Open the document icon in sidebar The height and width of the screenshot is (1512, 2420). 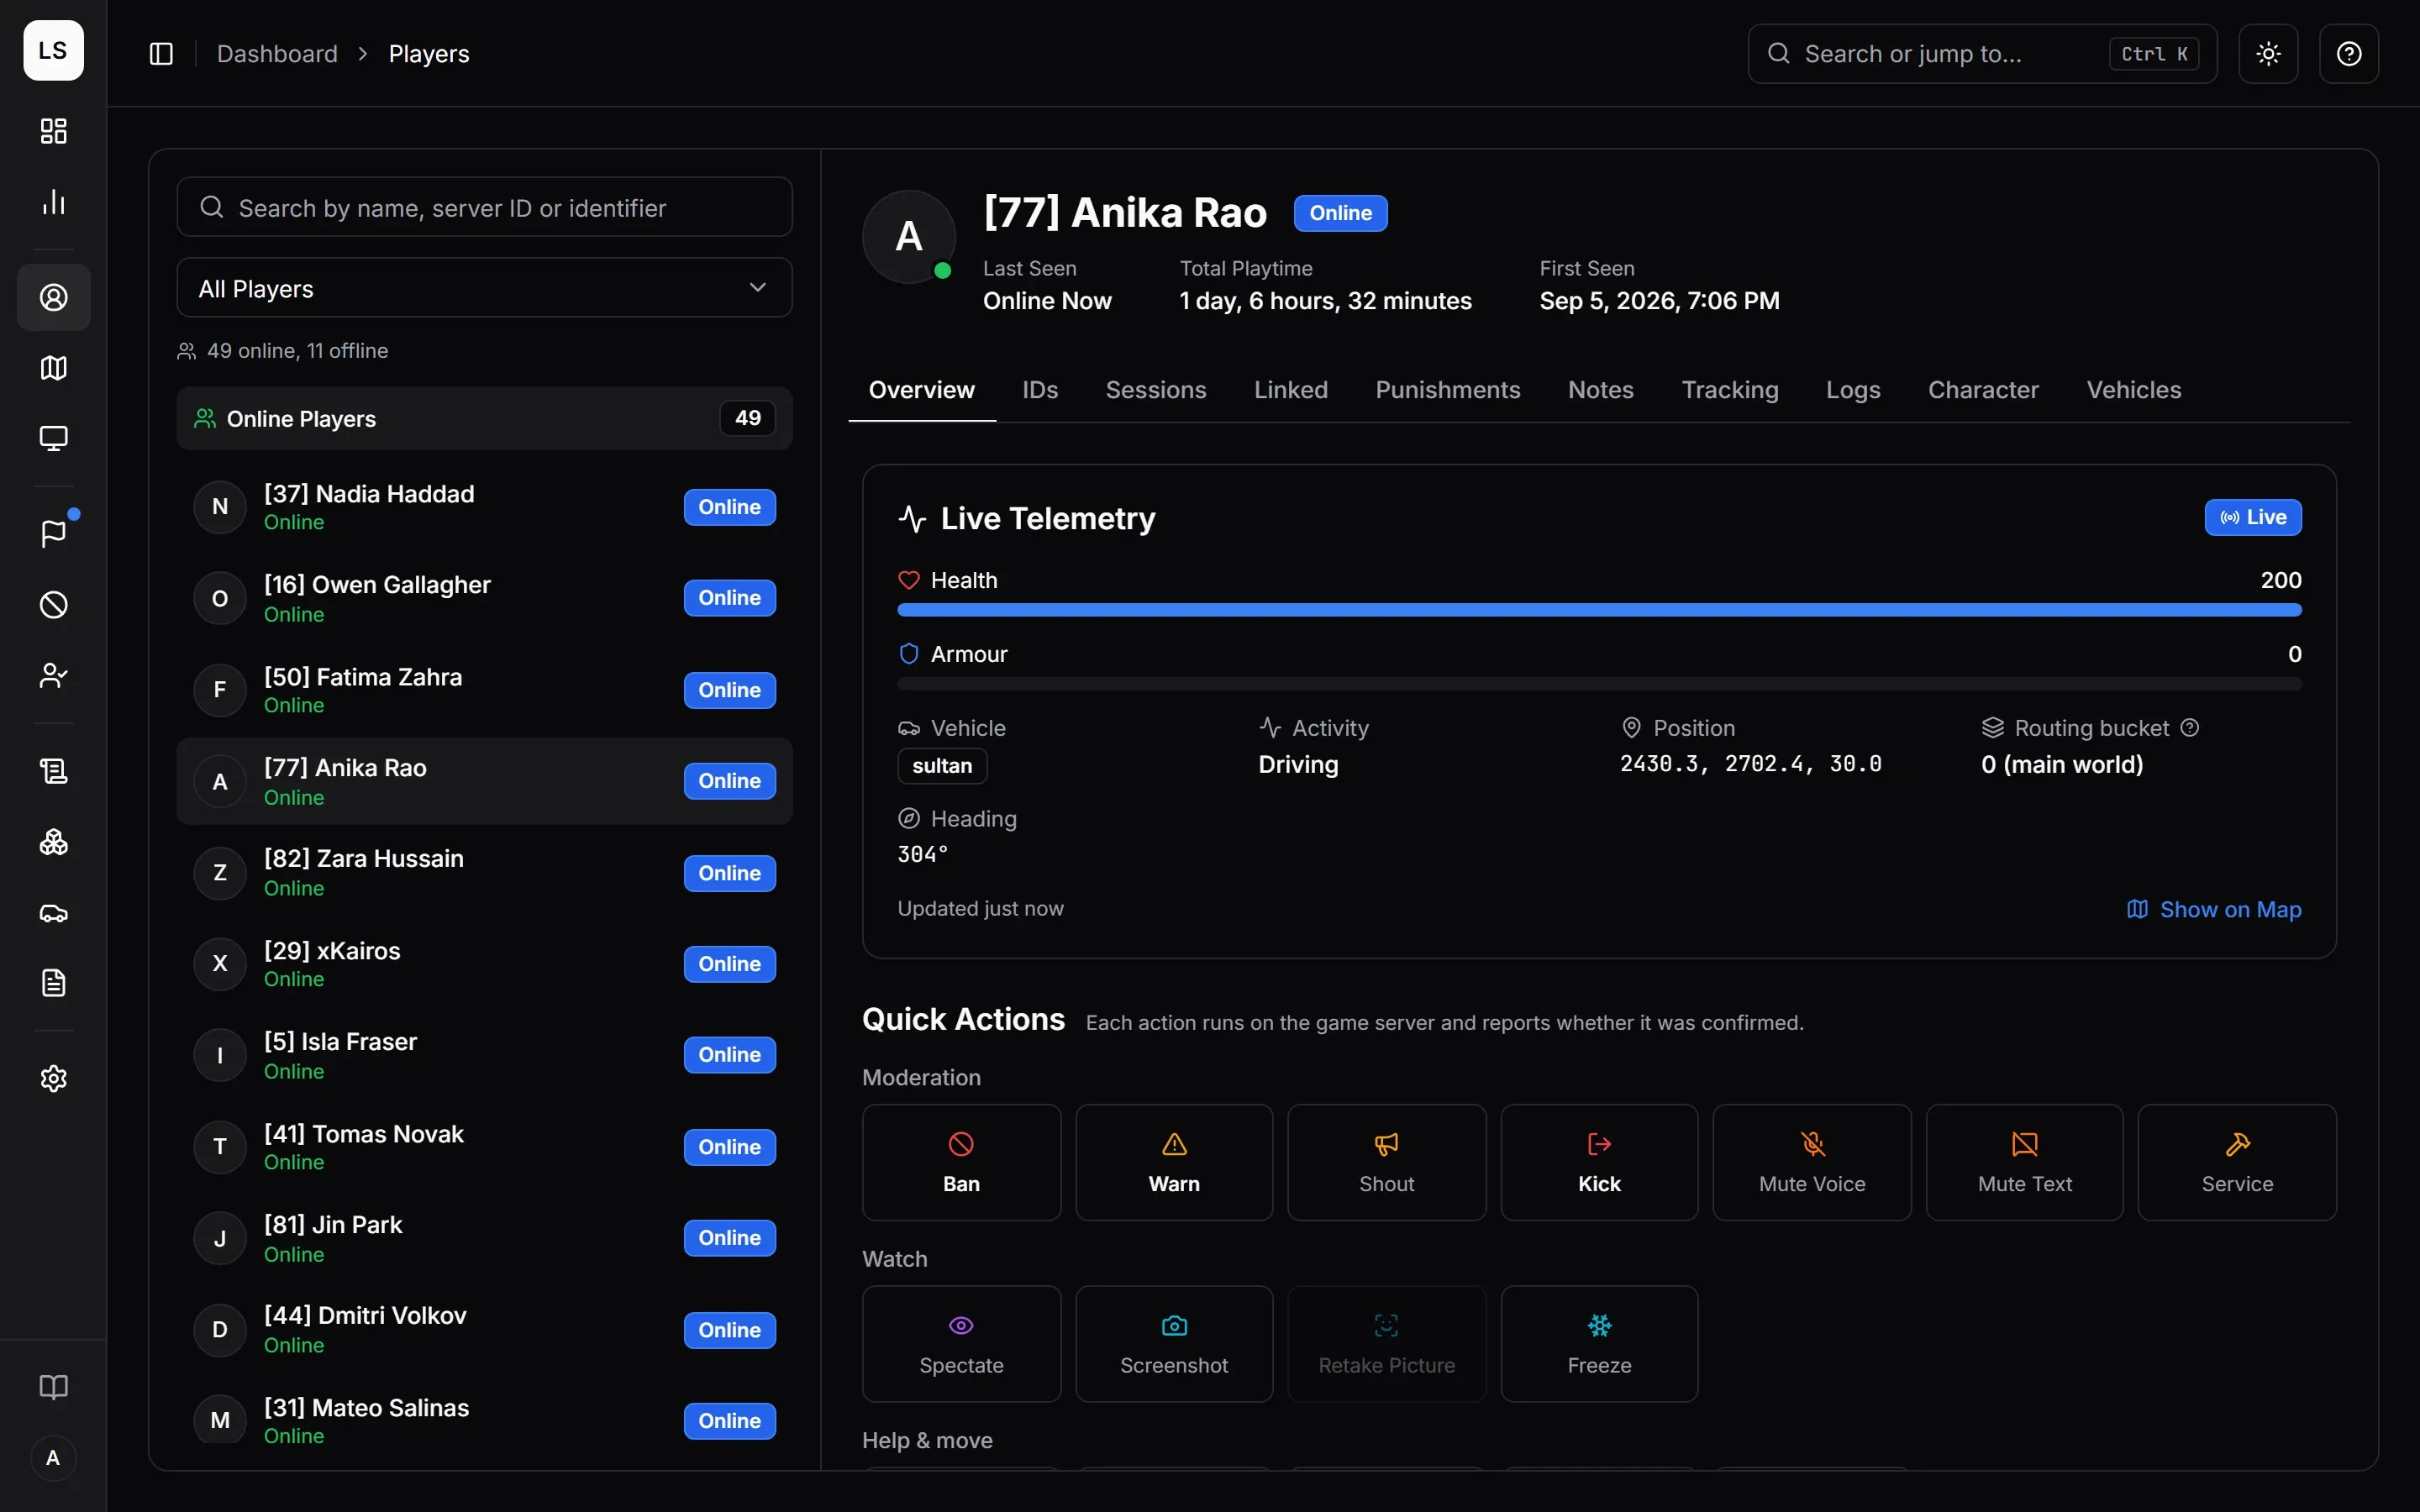coord(54,983)
